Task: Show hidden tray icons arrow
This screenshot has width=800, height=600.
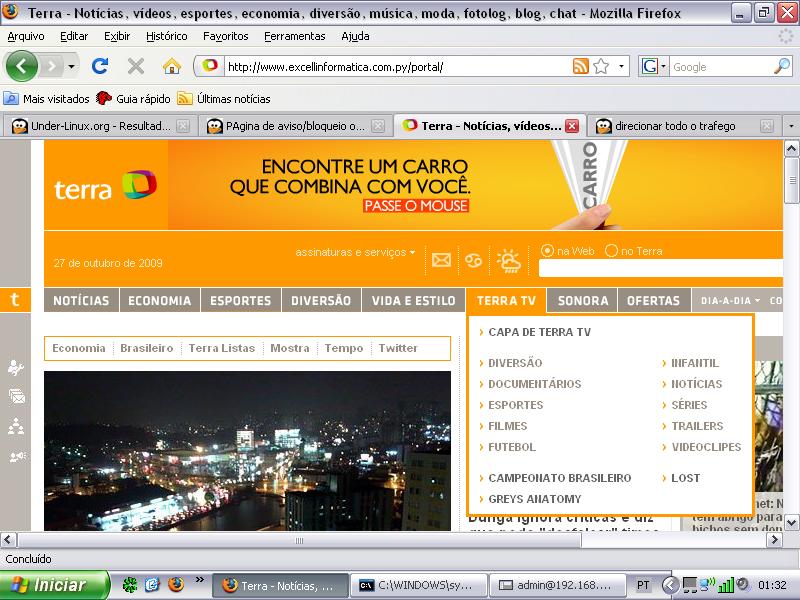Action: (x=670, y=585)
